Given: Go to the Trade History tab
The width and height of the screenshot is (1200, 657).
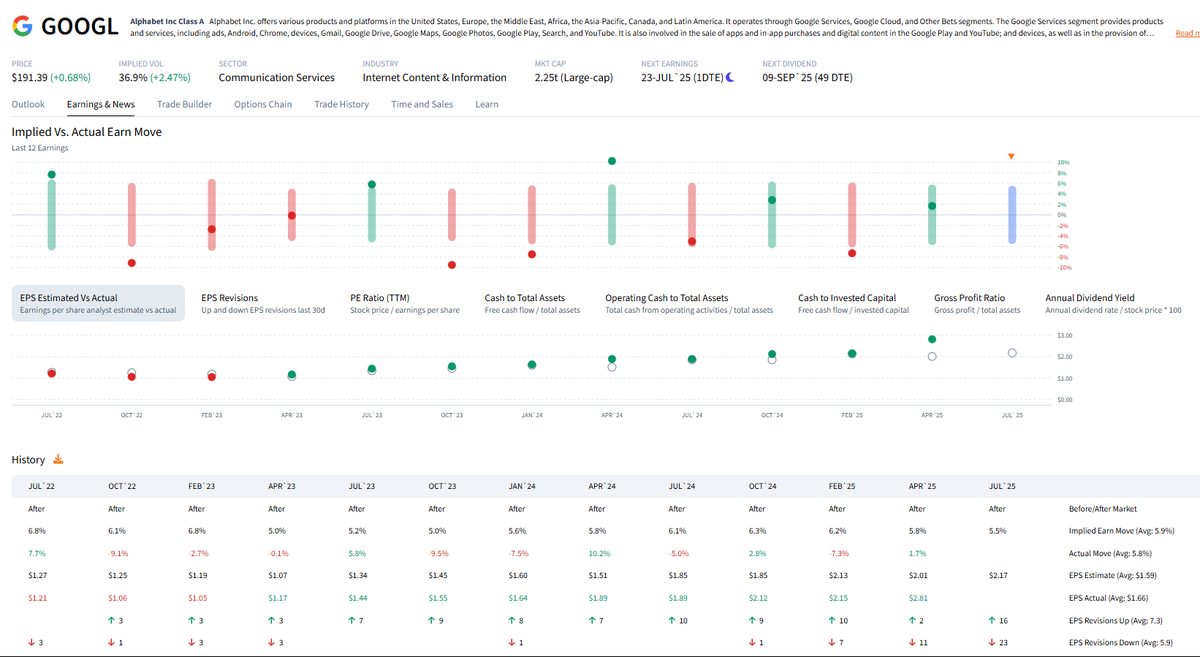Looking at the screenshot, I should [x=342, y=104].
